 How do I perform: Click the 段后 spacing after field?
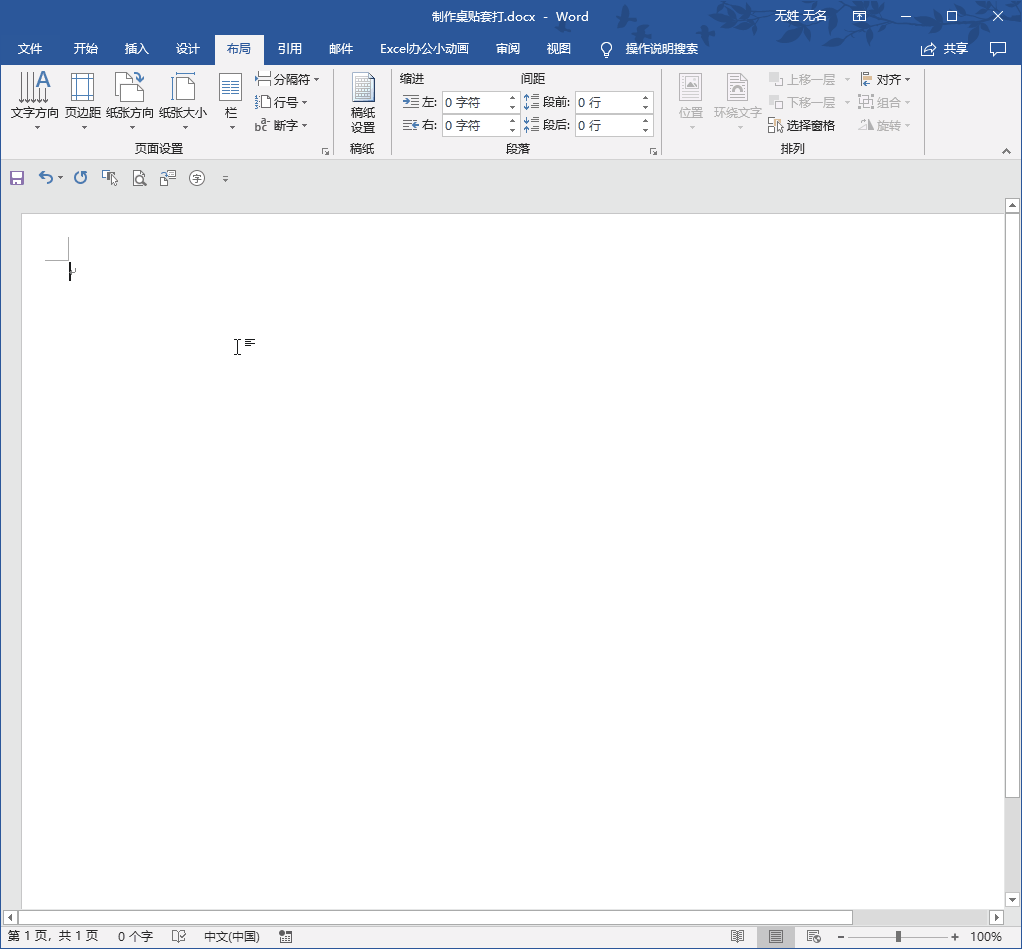point(607,125)
